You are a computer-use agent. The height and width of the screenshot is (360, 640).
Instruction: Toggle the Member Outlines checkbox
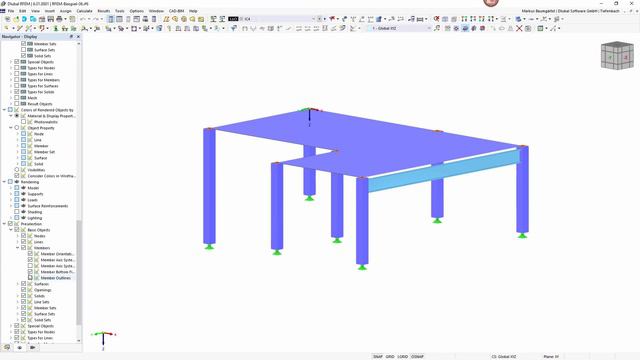[x=30, y=278]
